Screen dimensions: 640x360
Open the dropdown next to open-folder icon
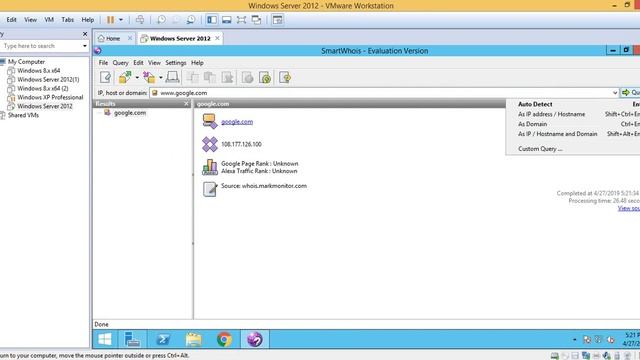(x=137, y=77)
